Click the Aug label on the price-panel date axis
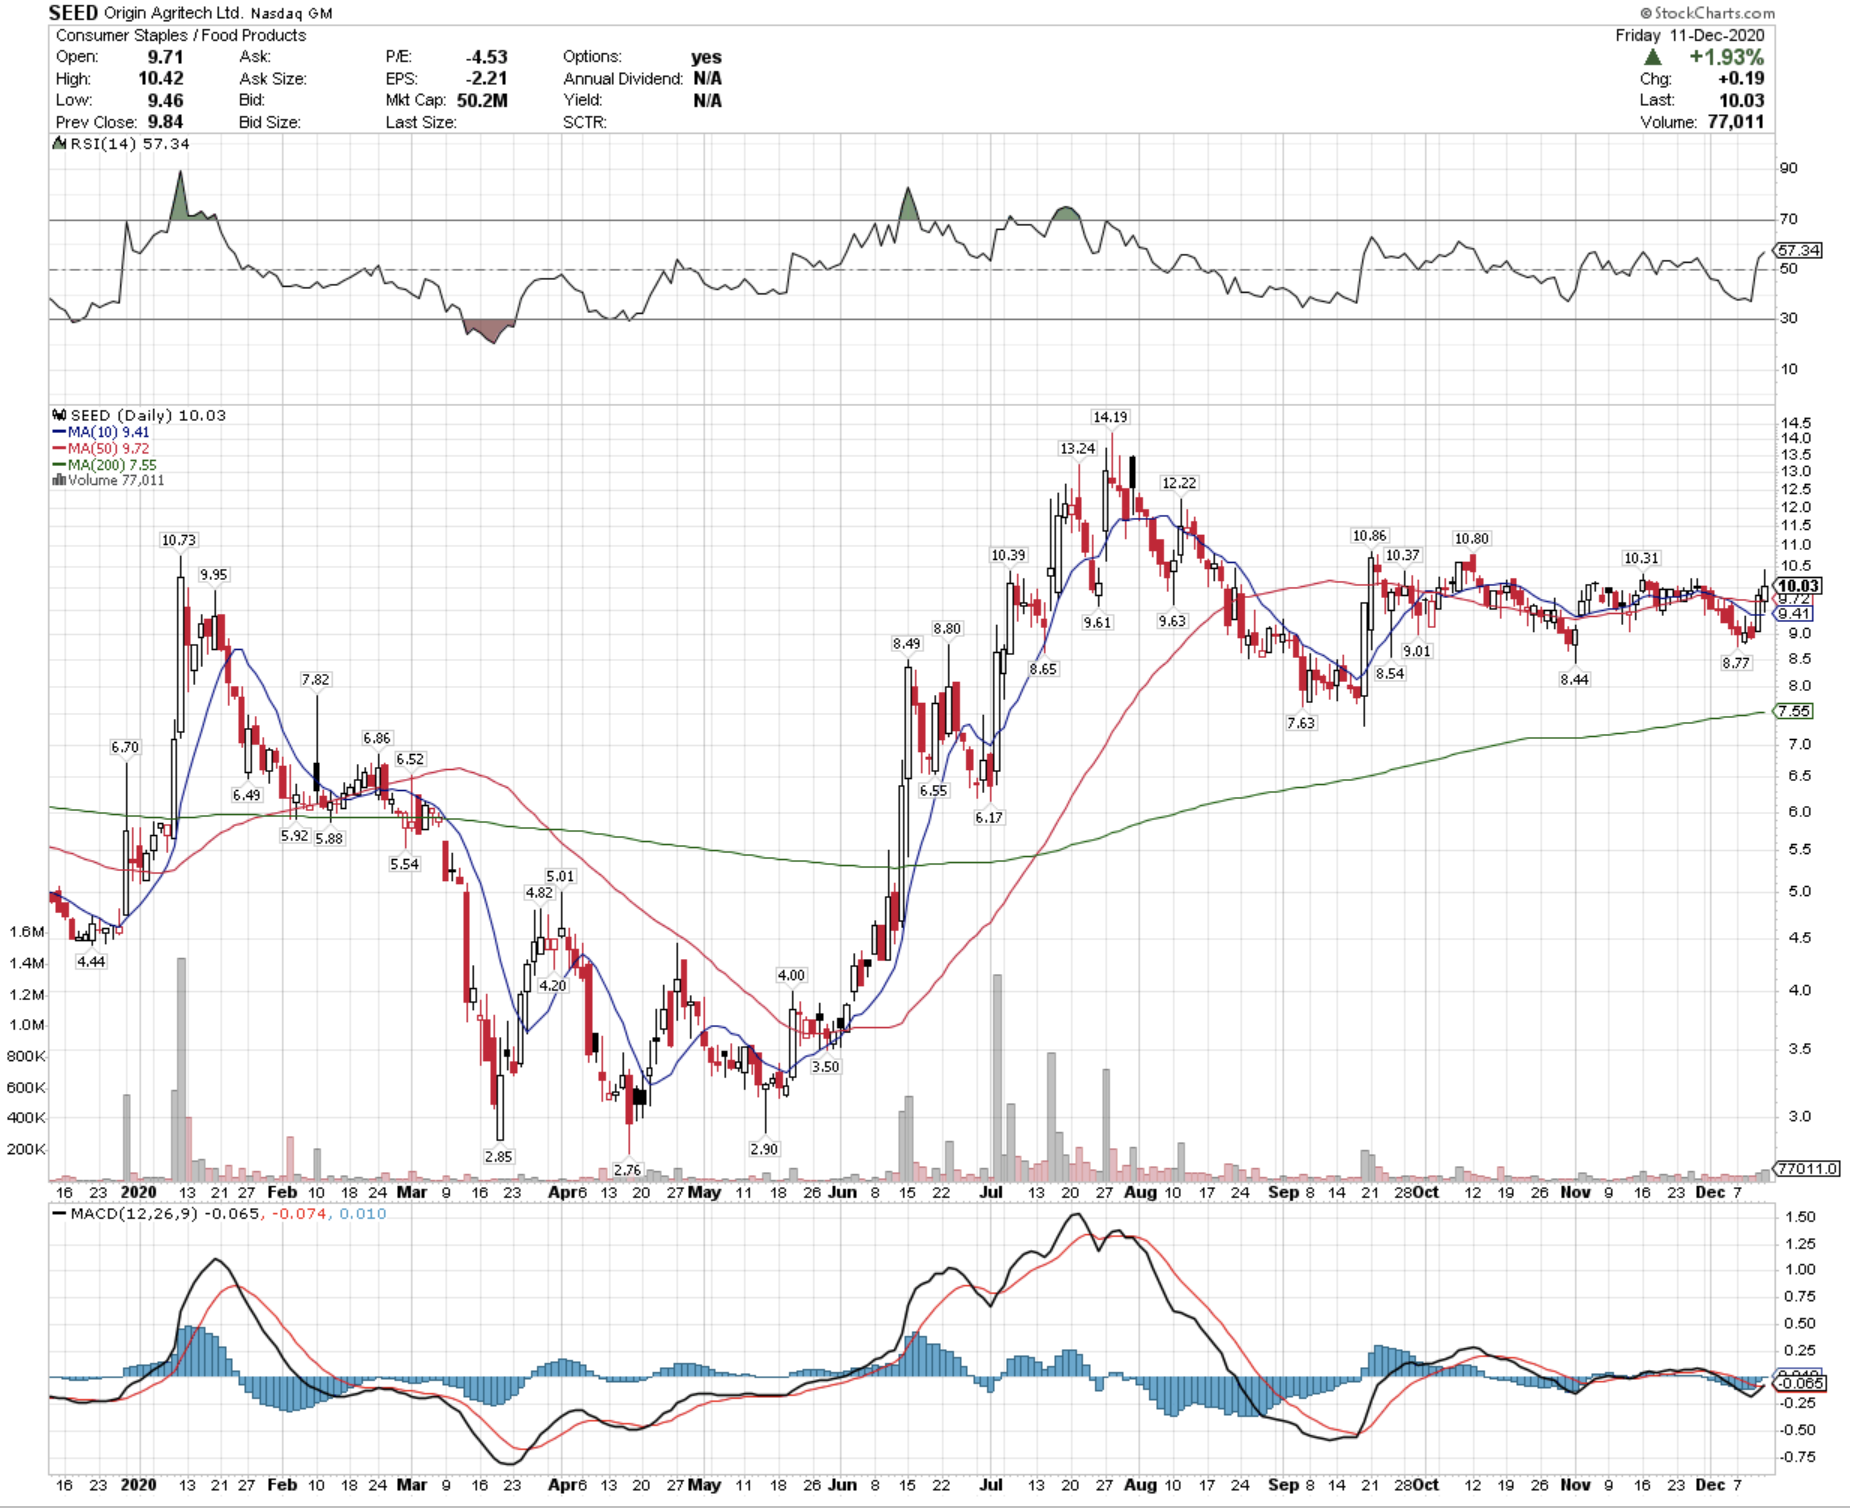 coord(1140,1192)
